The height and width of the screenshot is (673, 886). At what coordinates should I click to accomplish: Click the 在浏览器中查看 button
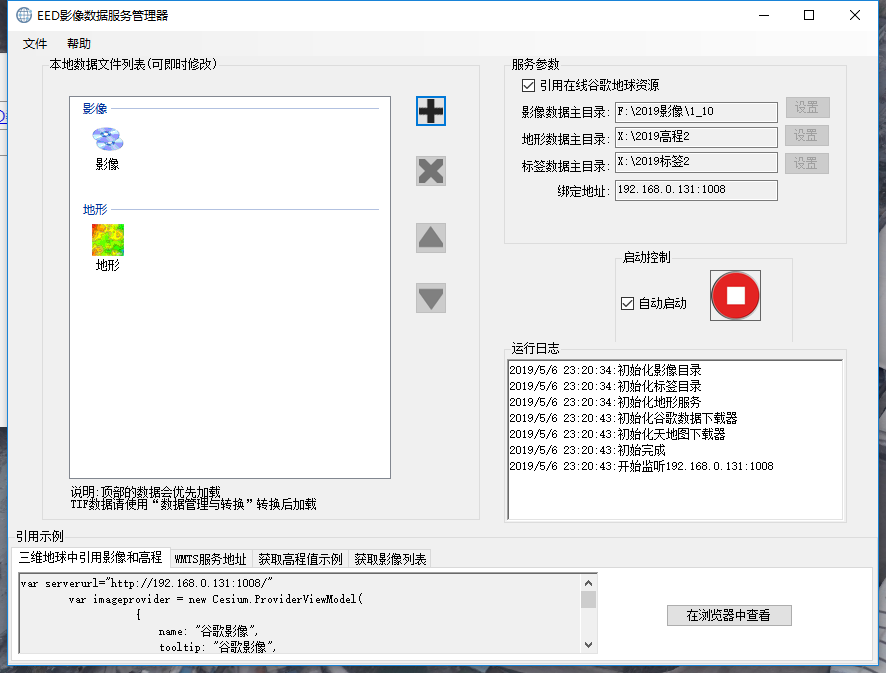tap(728, 616)
